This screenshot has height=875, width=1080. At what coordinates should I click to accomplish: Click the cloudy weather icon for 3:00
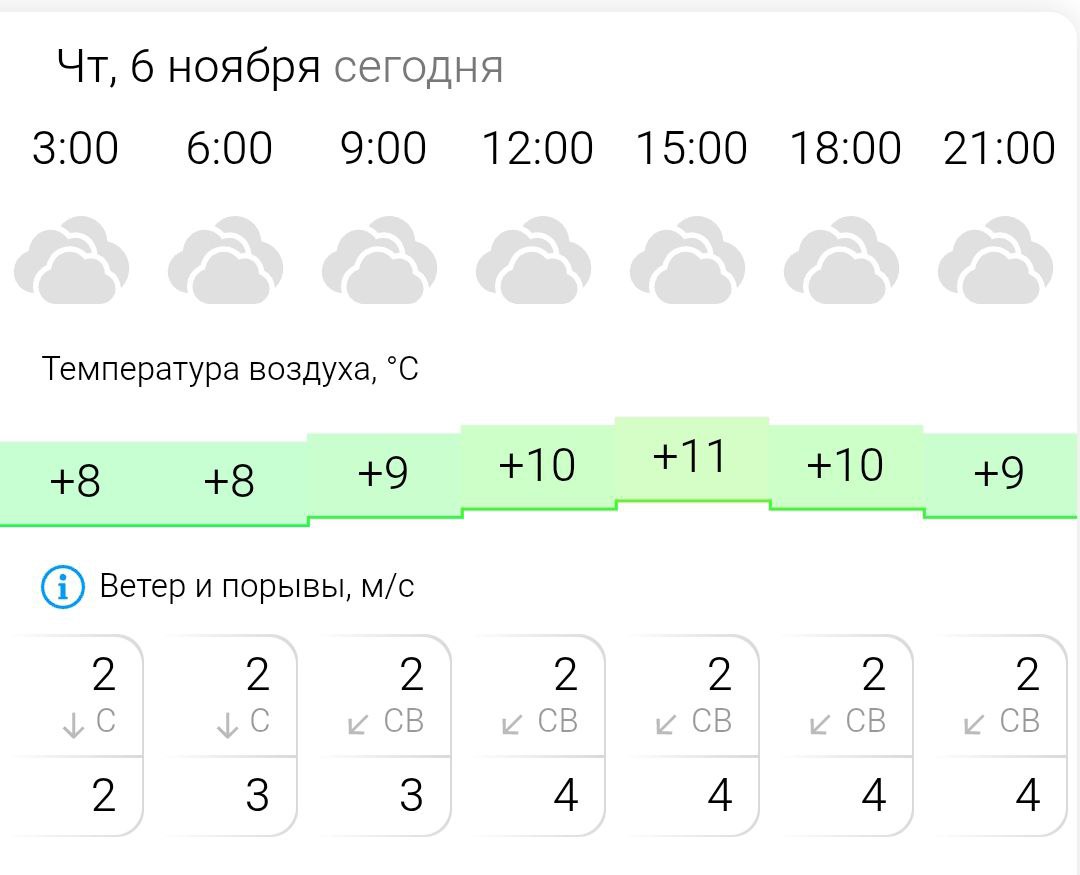72,261
